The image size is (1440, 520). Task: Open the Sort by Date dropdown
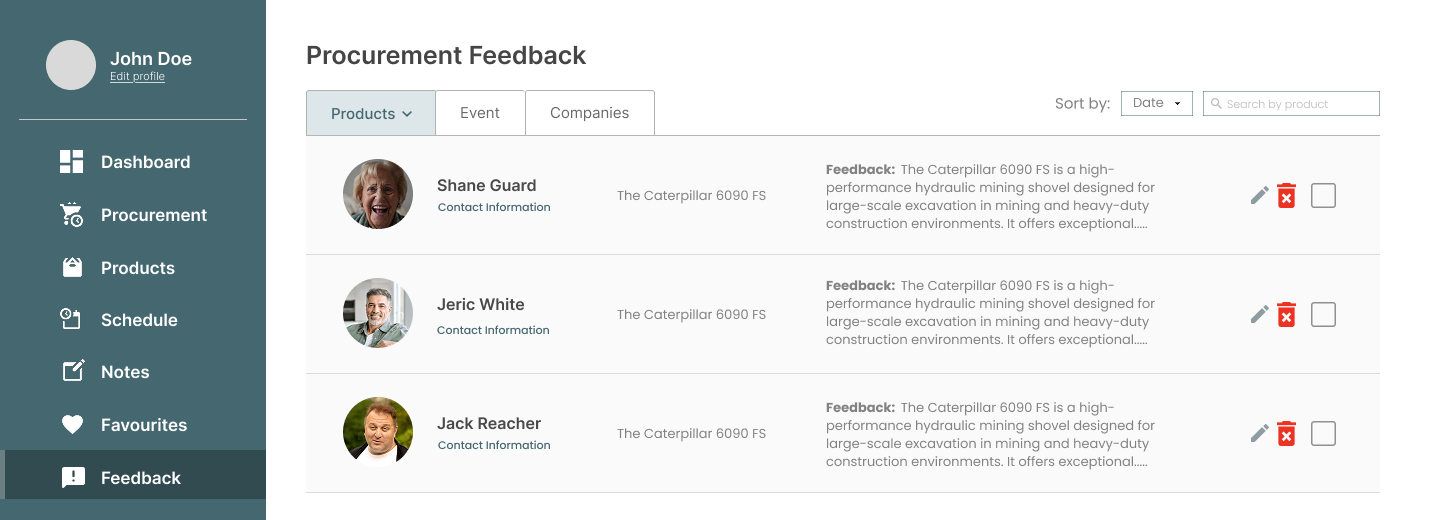(1156, 103)
